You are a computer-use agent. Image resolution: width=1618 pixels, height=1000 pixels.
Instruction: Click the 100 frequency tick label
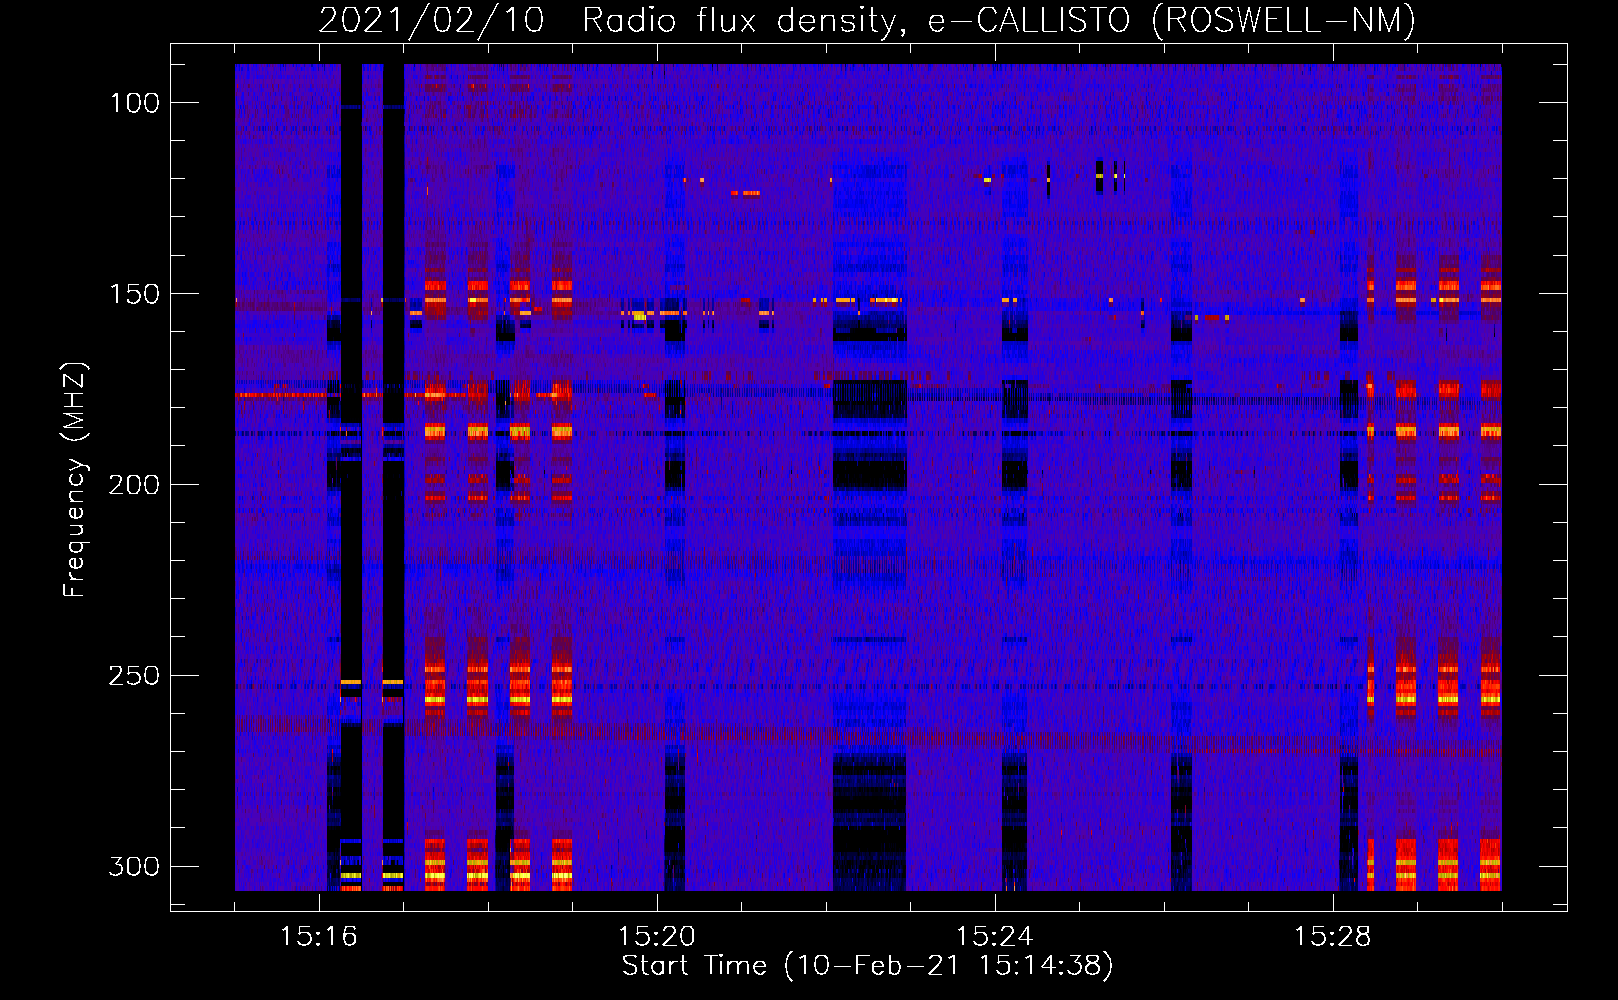pos(135,103)
